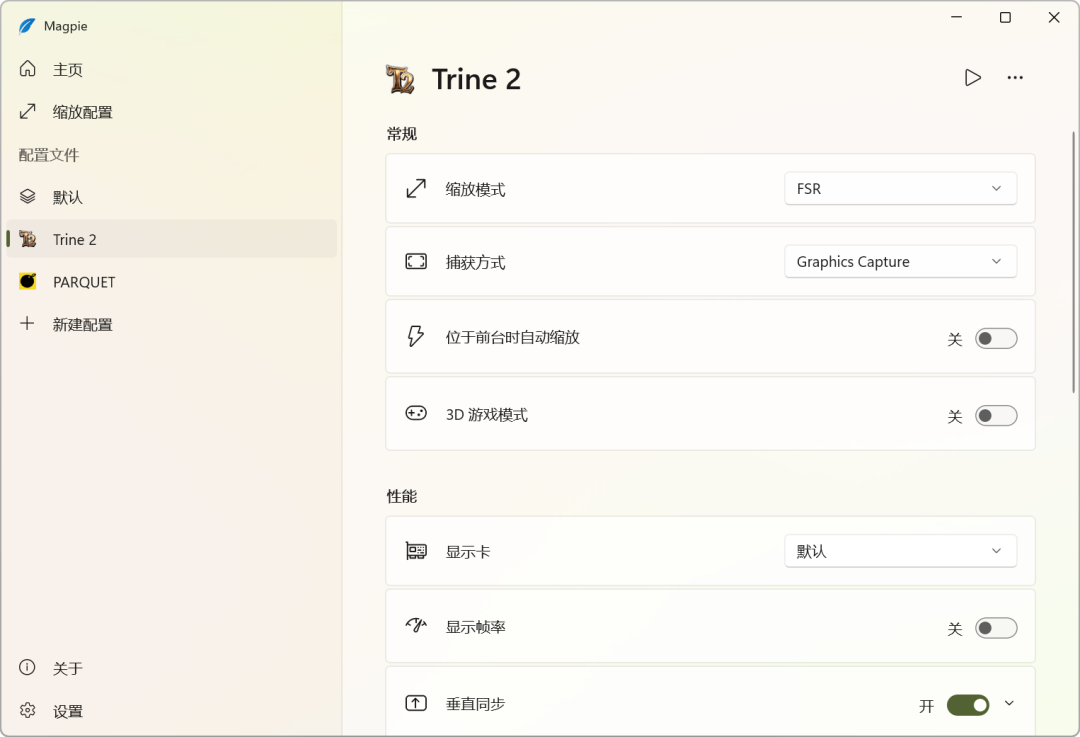This screenshot has width=1080, height=737.
Task: Open the three-dots more options menu
Action: point(1015,78)
